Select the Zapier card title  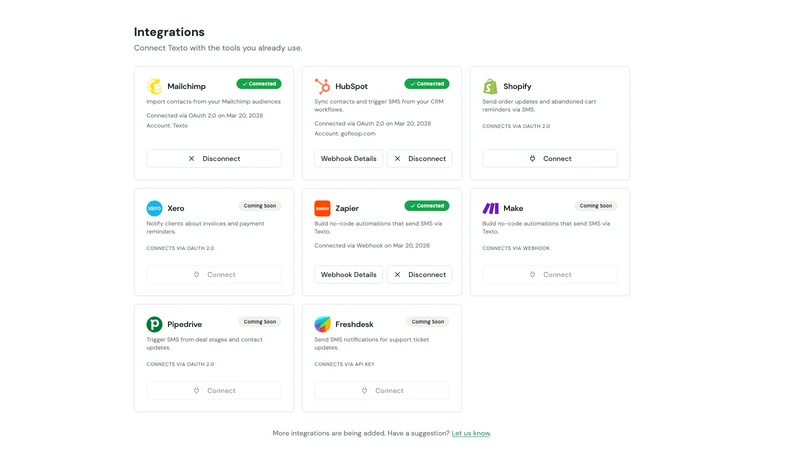[x=346, y=208]
